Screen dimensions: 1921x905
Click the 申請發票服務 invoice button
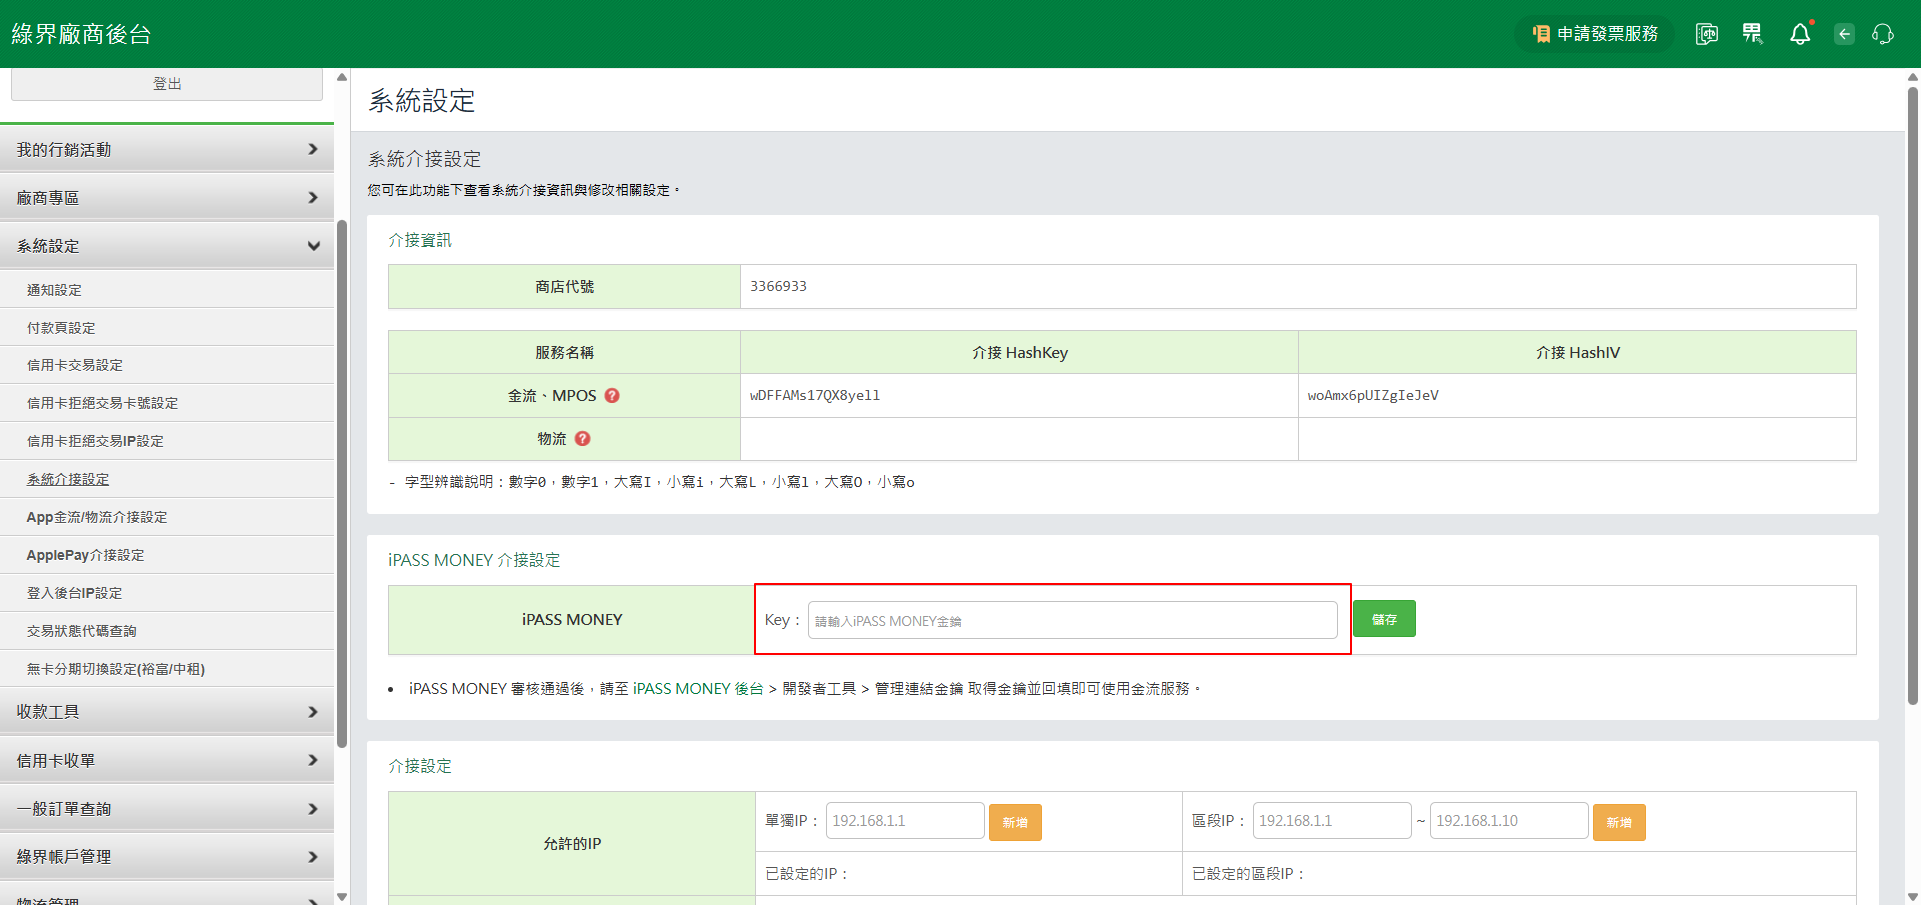[1594, 34]
